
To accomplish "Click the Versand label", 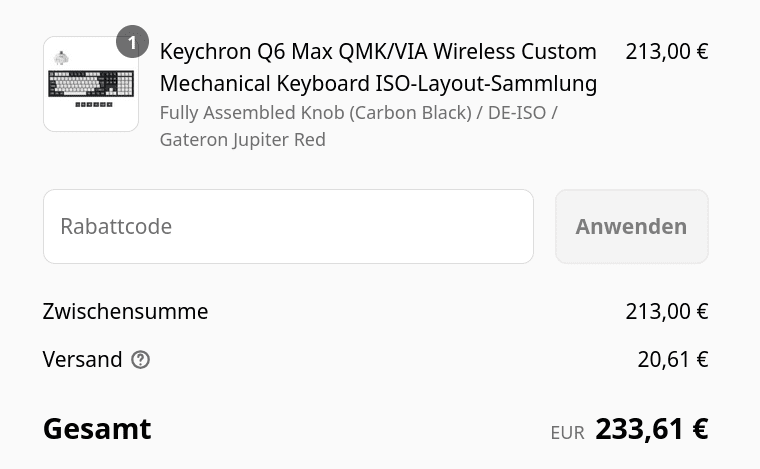I will pos(82,360).
